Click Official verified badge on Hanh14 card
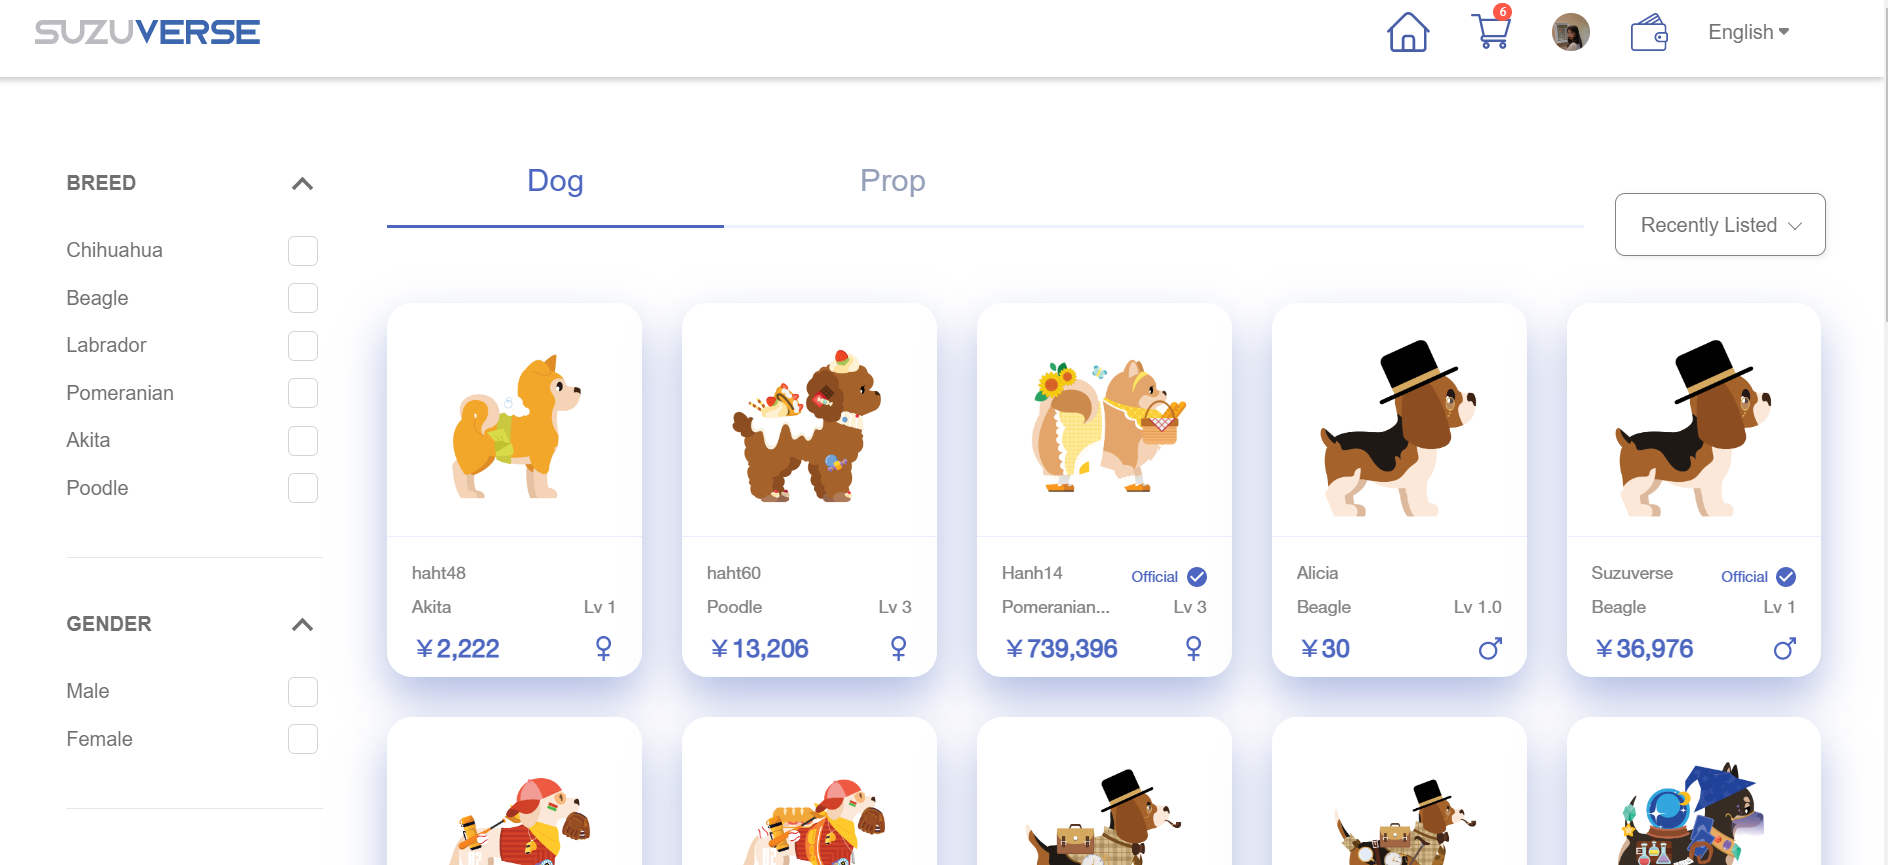The height and width of the screenshot is (865, 1888). pyautogui.click(x=1196, y=577)
